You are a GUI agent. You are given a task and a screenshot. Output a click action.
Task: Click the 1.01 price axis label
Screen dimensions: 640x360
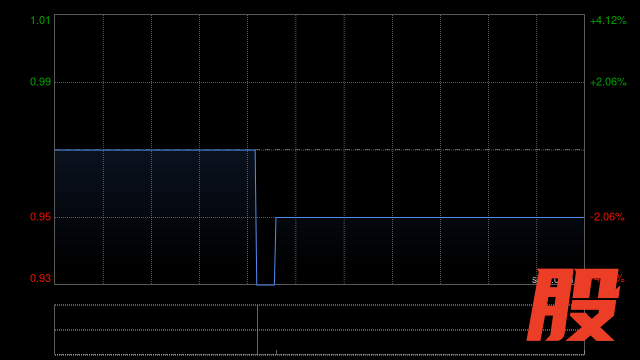pyautogui.click(x=40, y=20)
